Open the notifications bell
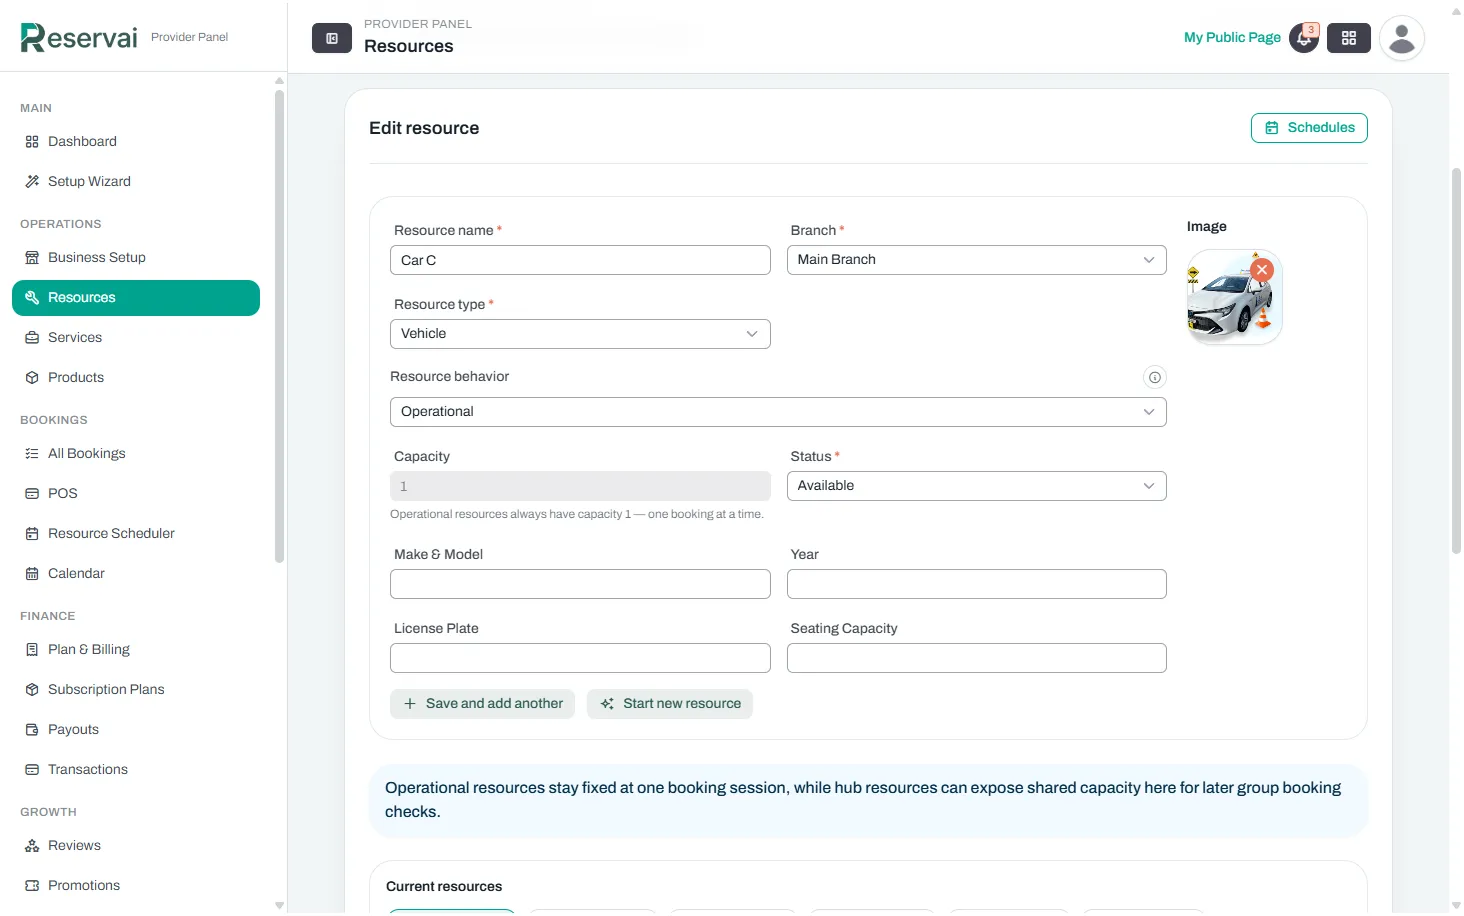1464x916 pixels. coord(1304,38)
